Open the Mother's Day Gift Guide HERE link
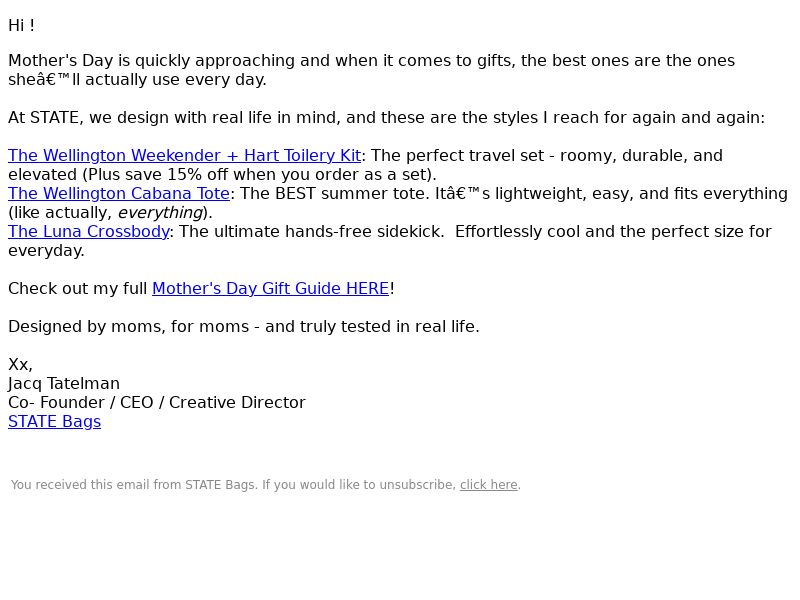The height and width of the screenshot is (600, 800). click(270, 289)
